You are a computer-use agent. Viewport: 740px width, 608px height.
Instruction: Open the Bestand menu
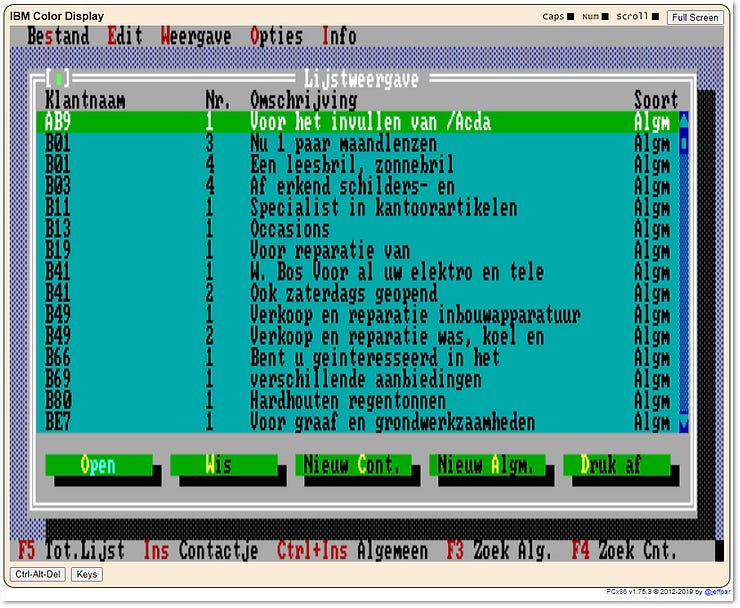[x=58, y=36]
